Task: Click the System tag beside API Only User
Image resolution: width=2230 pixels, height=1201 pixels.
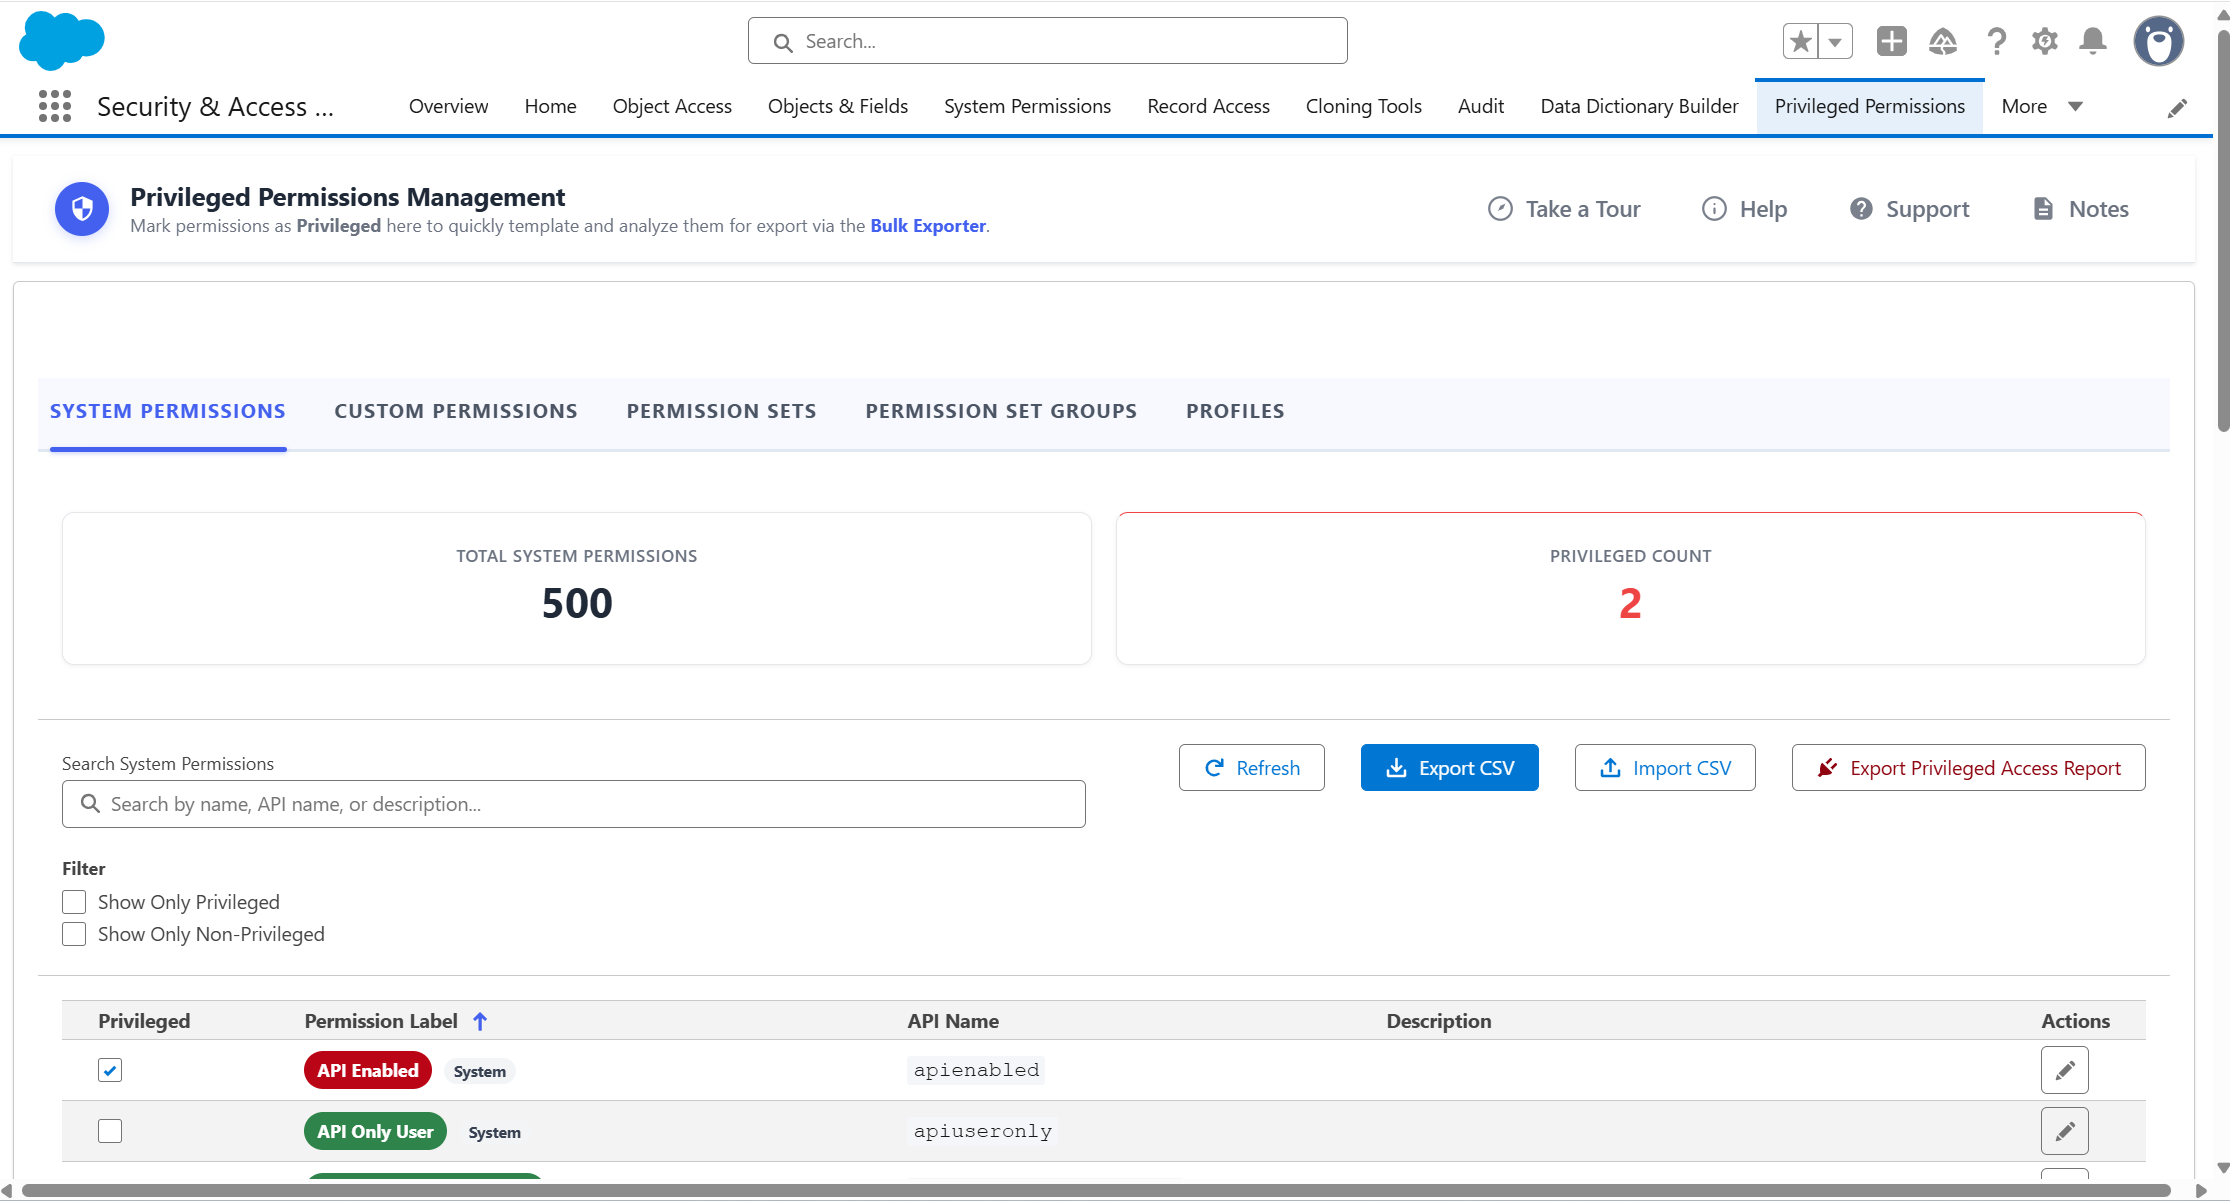Action: tap(495, 1133)
